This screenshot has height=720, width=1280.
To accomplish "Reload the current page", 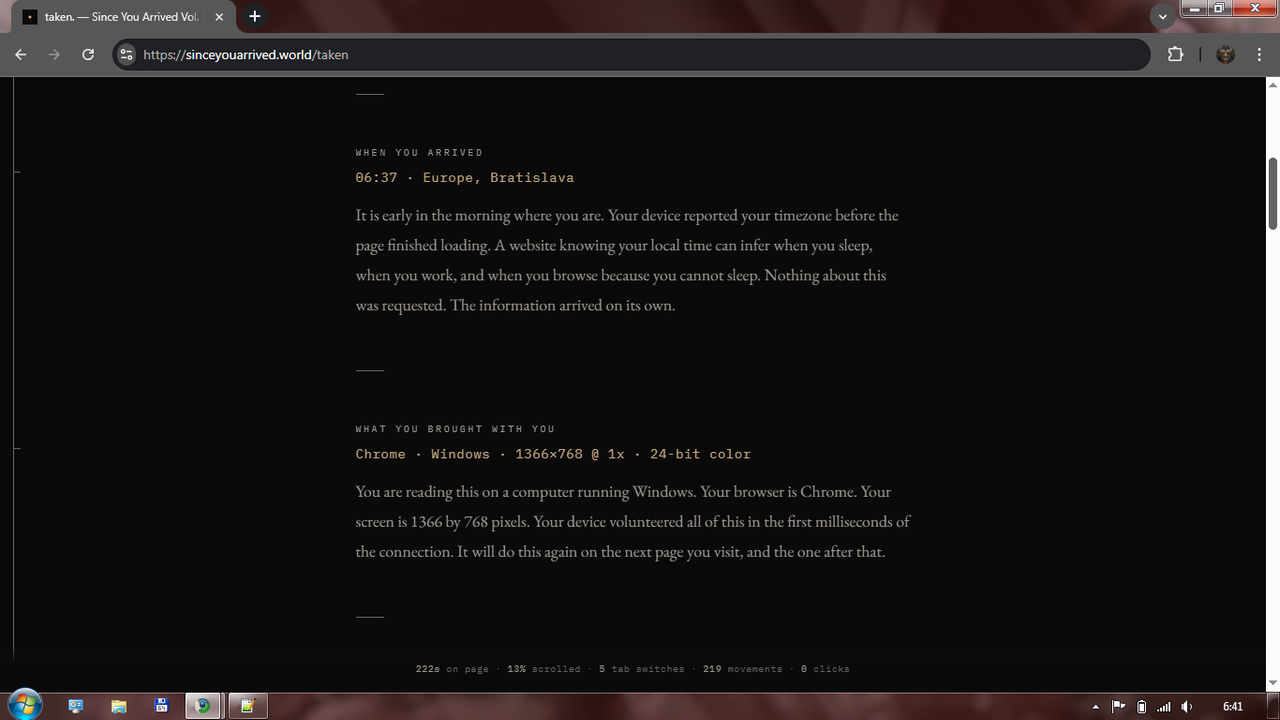I will coord(88,55).
